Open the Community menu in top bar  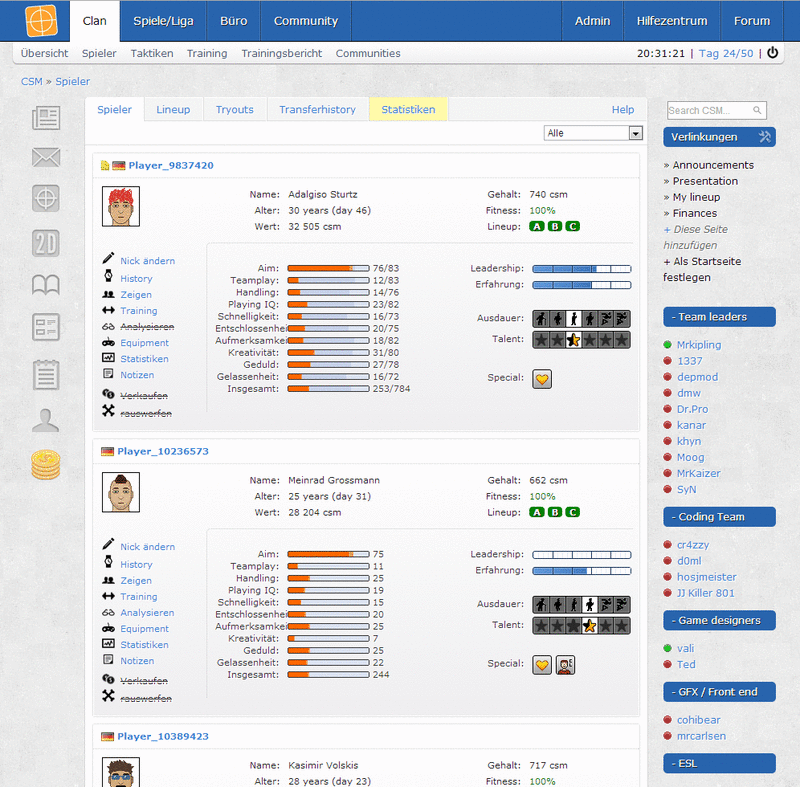coord(305,20)
